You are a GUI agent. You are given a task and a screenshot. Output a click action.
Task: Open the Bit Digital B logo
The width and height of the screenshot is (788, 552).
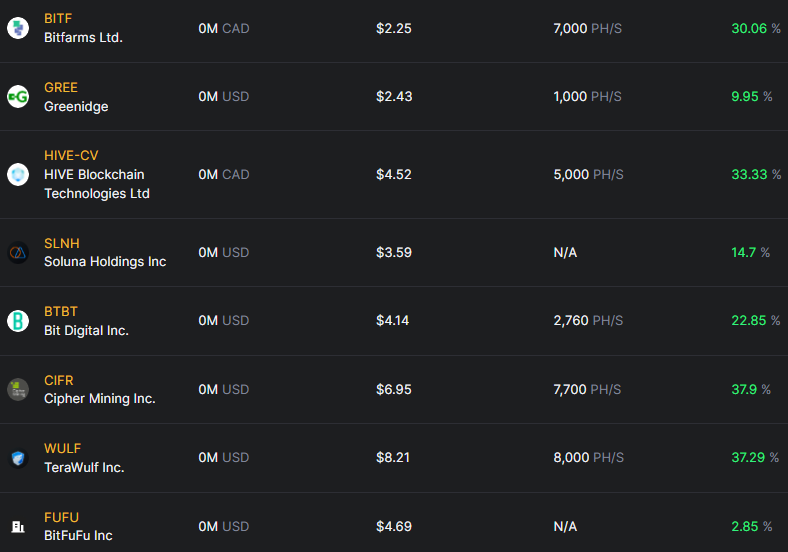18,321
